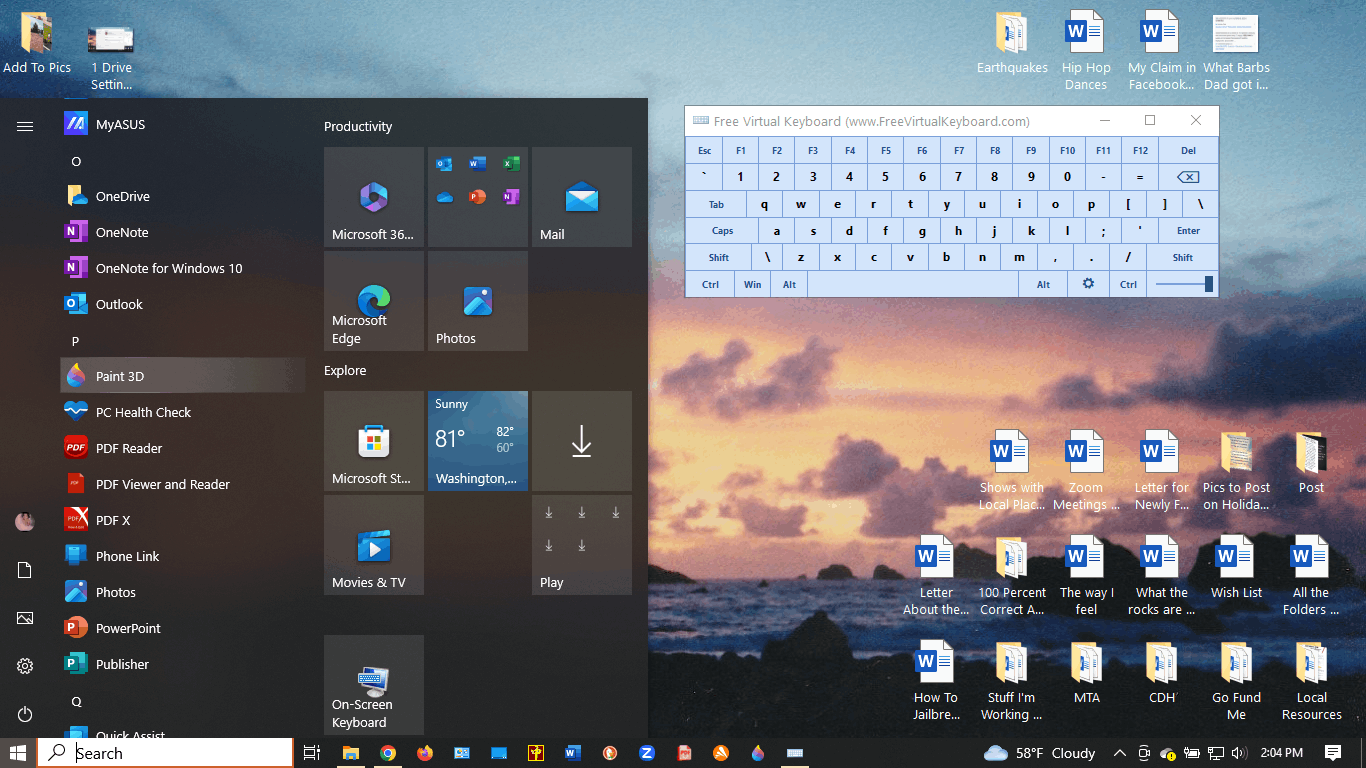Show hidden icons in system tray
The image size is (1366, 768).
tap(1119, 753)
